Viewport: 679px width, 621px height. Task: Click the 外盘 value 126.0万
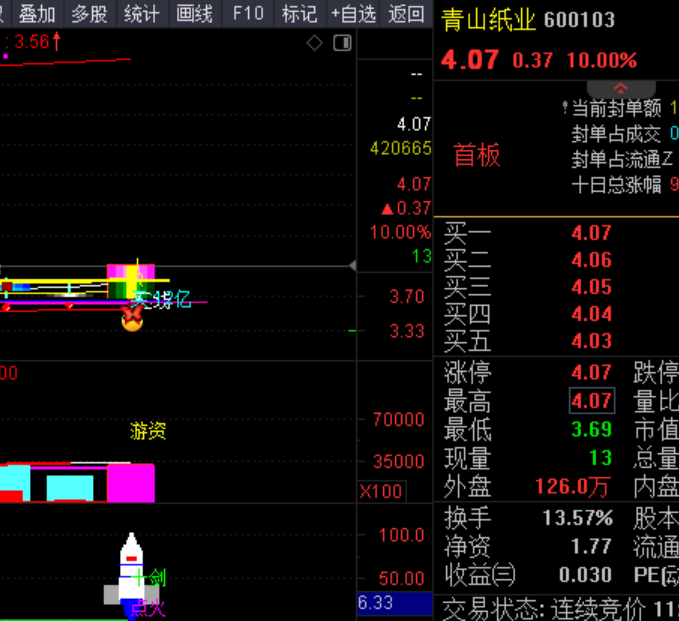572,486
